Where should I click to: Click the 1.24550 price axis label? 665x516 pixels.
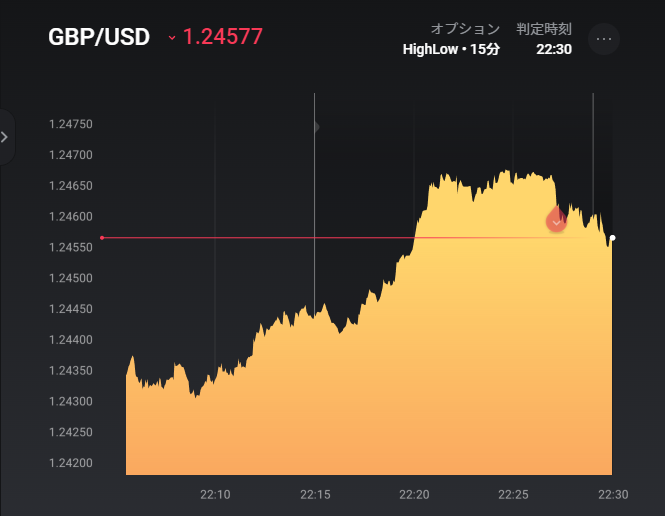point(71,247)
